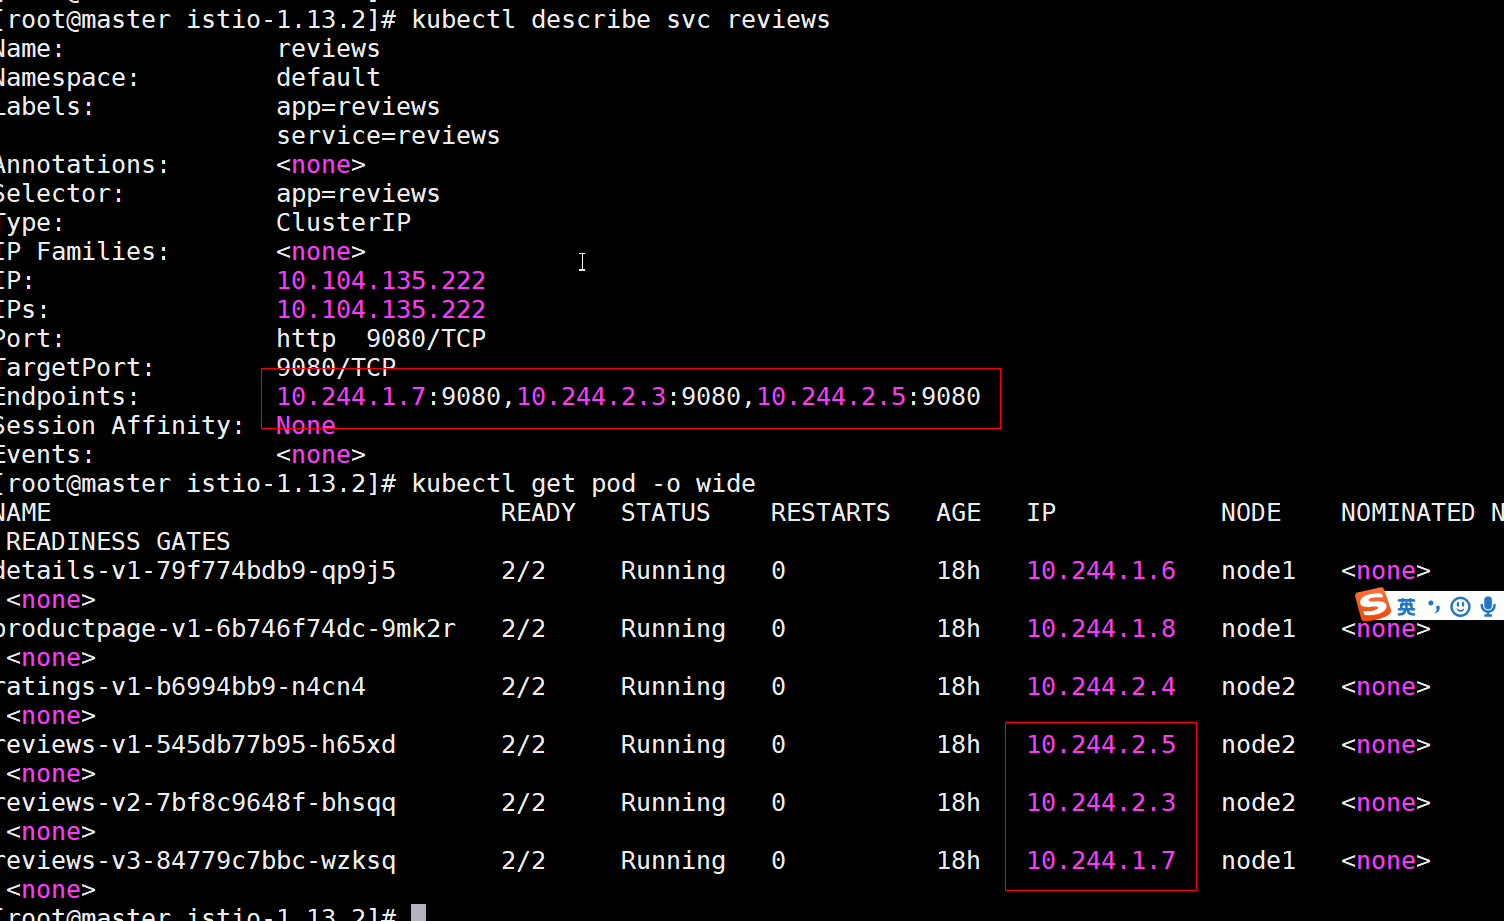The height and width of the screenshot is (921, 1504).
Task: Click 'node1' in the productpage-v1 row
Action: coord(1258,629)
